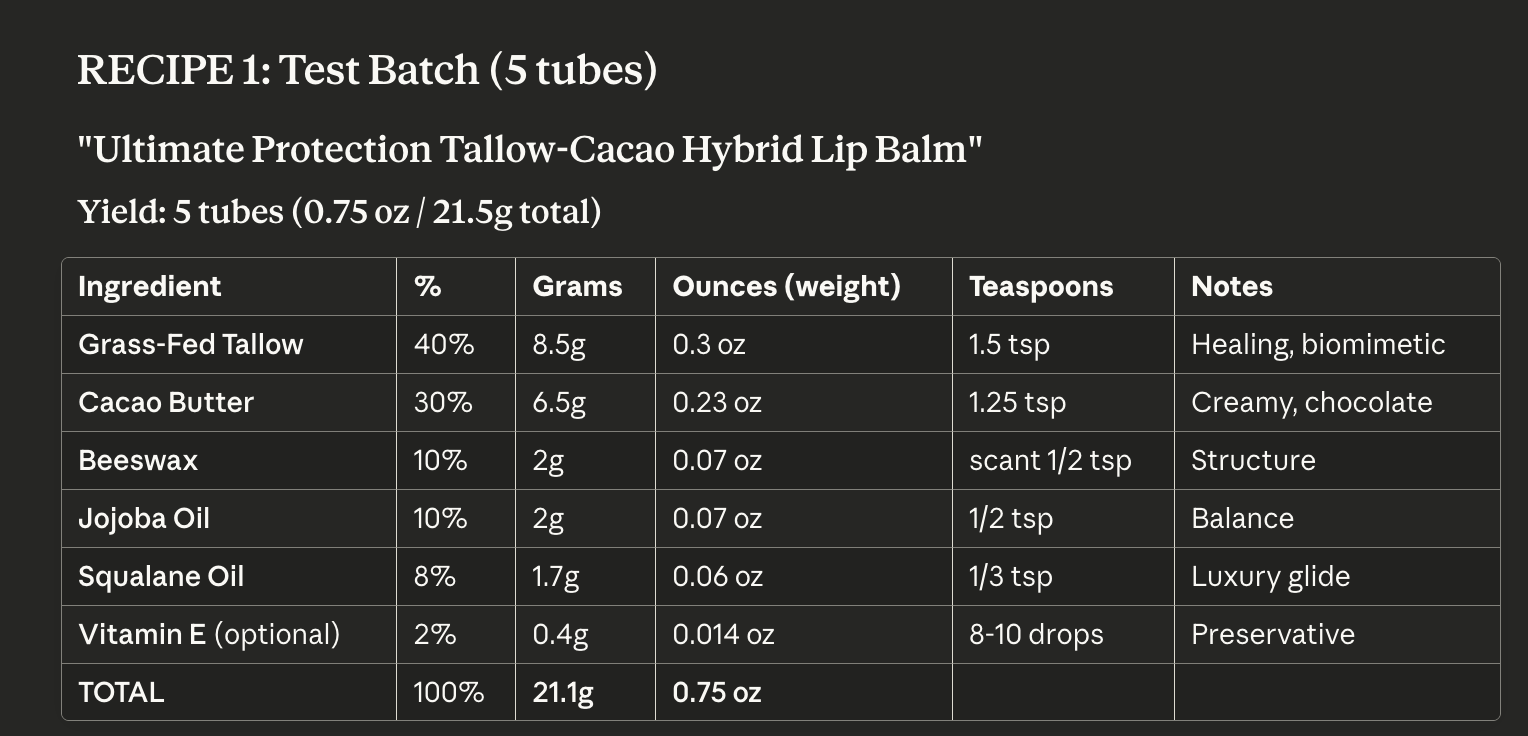
Task: Click the RECIPE 1: Test Batch heading
Action: [x=367, y=70]
